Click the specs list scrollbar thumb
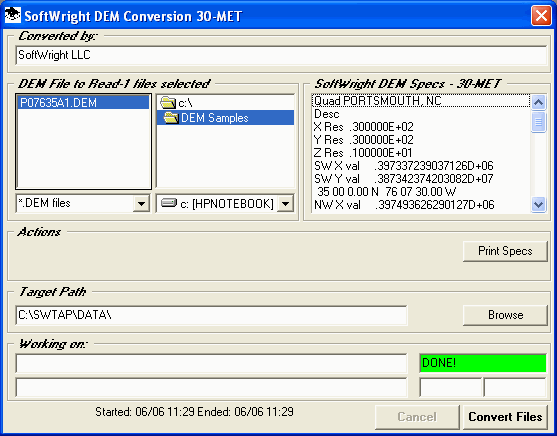This screenshot has width=557, height=436. pos(539,122)
